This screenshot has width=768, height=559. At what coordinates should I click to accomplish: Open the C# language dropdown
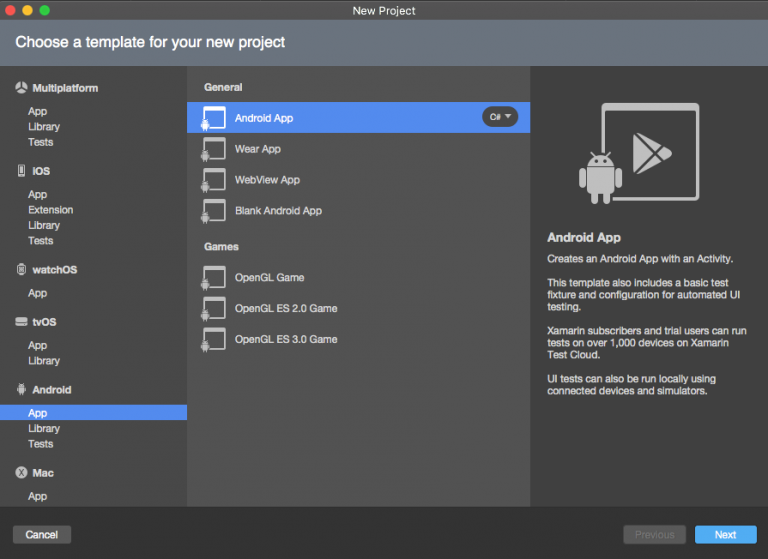click(x=500, y=117)
